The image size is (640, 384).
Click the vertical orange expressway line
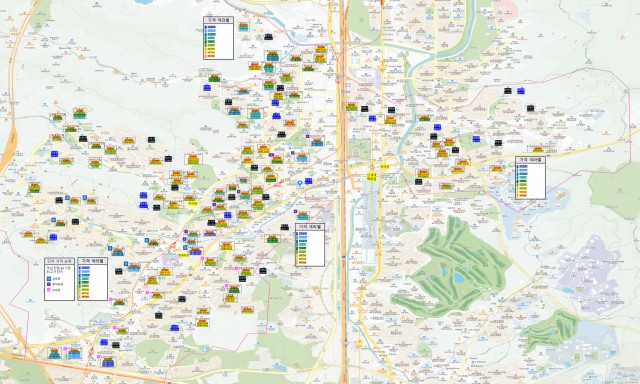tap(342, 192)
